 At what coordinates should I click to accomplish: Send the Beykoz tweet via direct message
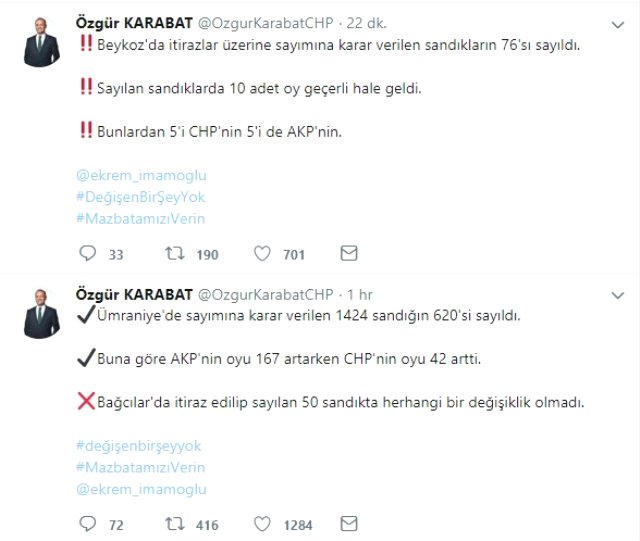pyautogui.click(x=349, y=254)
